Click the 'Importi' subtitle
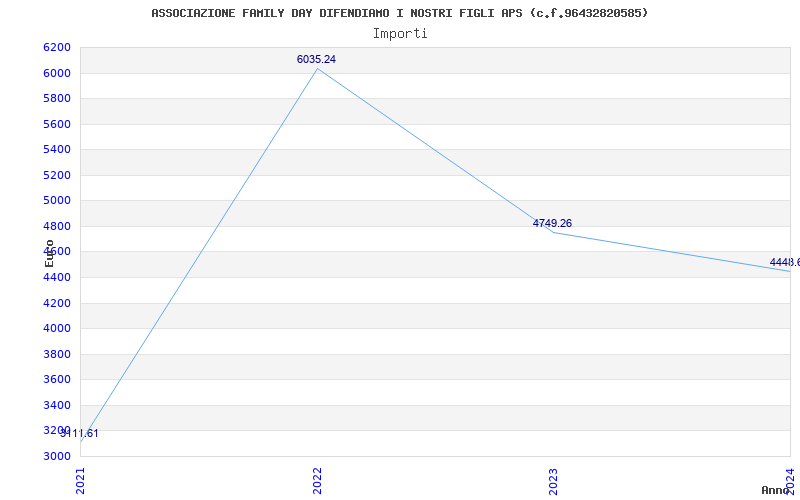The width and height of the screenshot is (800, 500). (400, 34)
